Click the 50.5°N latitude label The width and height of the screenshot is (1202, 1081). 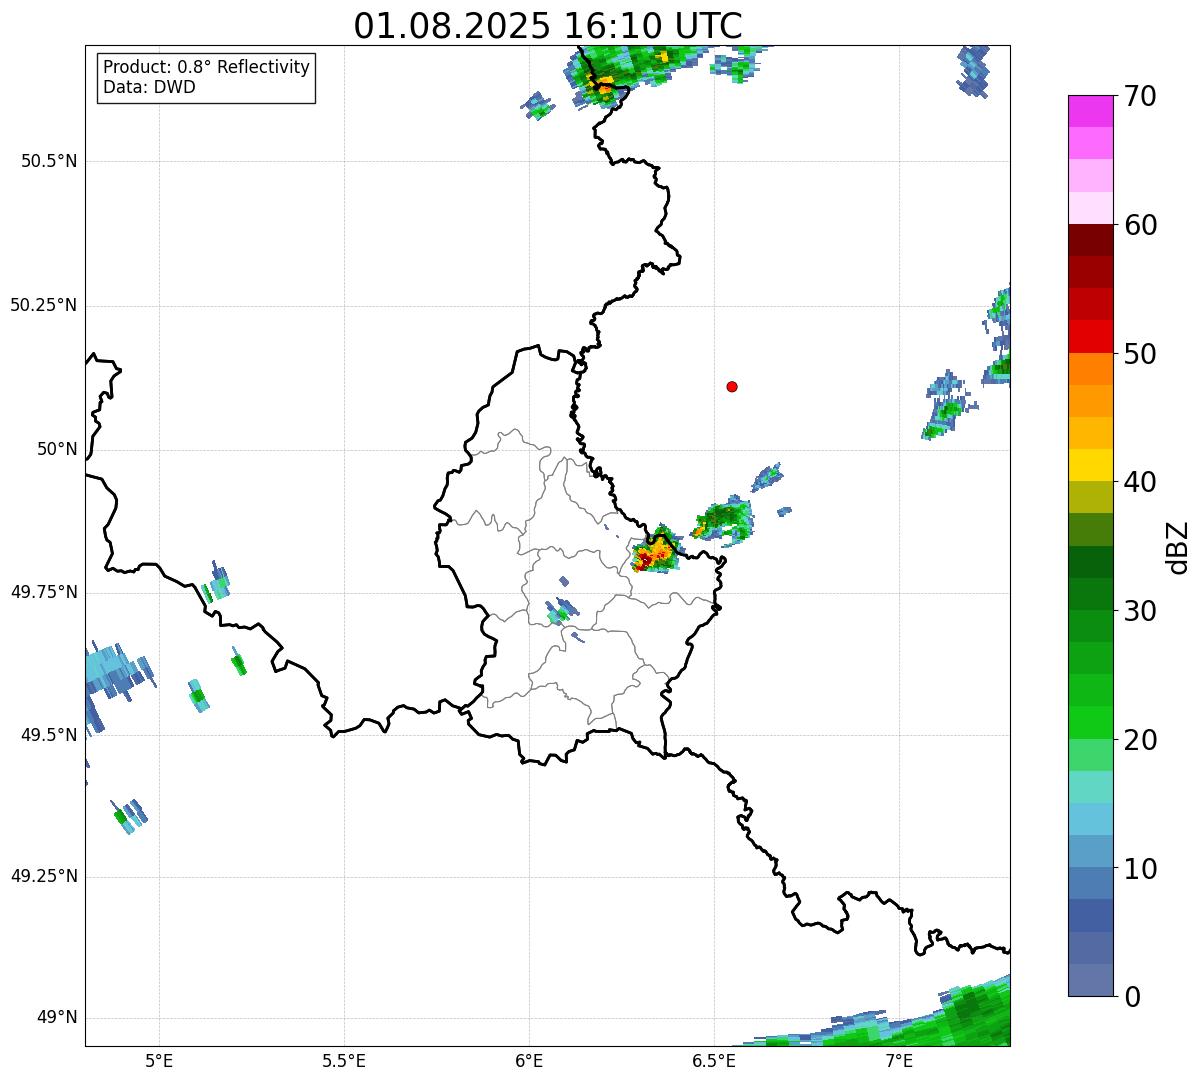point(49,161)
